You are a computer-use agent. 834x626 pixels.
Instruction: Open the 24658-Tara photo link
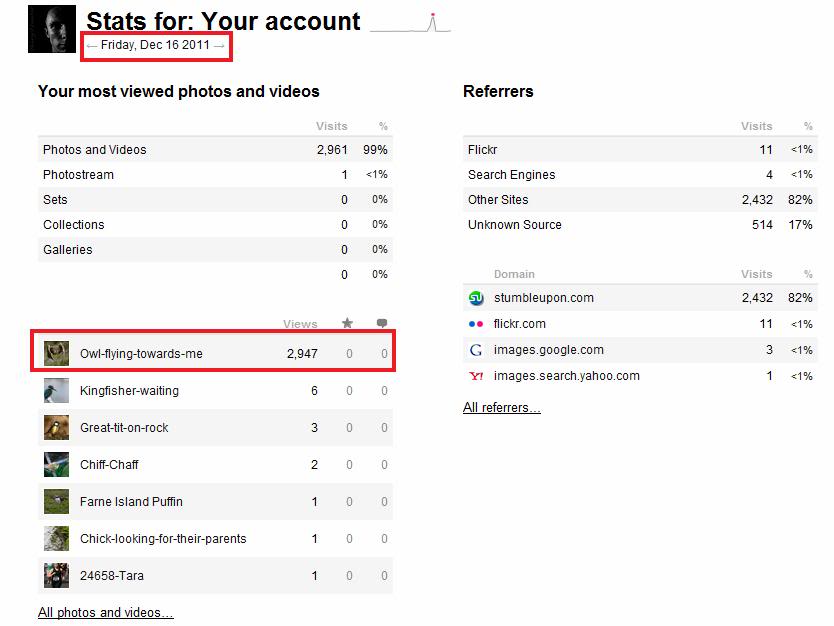coord(111,576)
